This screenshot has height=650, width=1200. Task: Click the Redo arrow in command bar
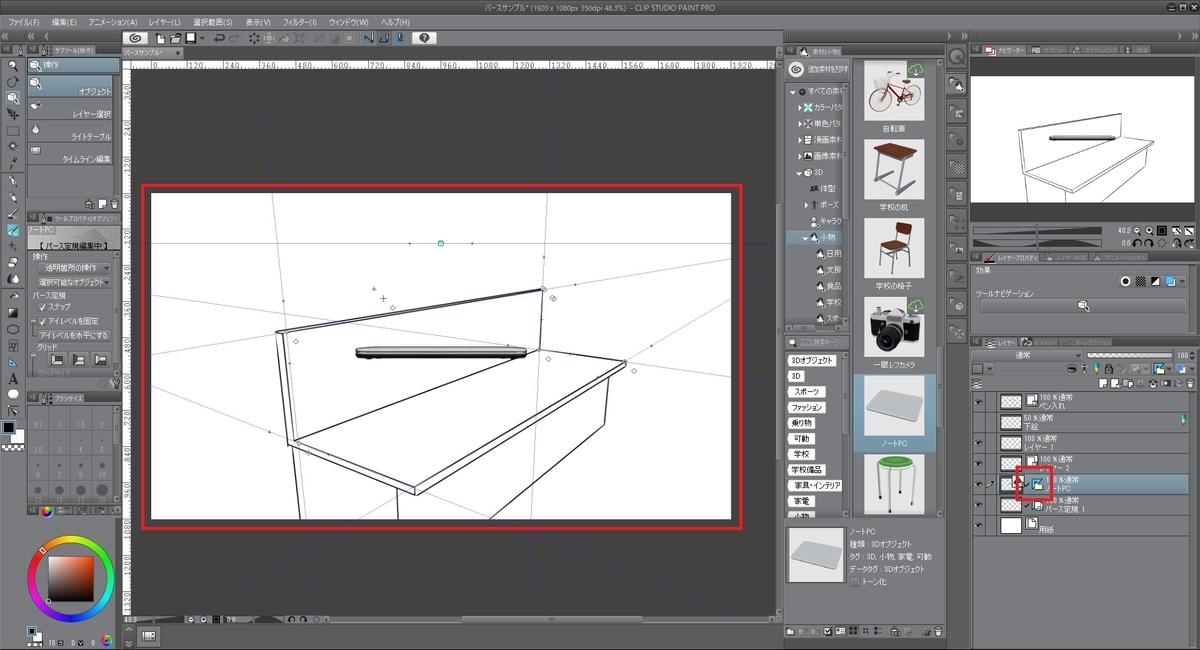pyautogui.click(x=235, y=38)
